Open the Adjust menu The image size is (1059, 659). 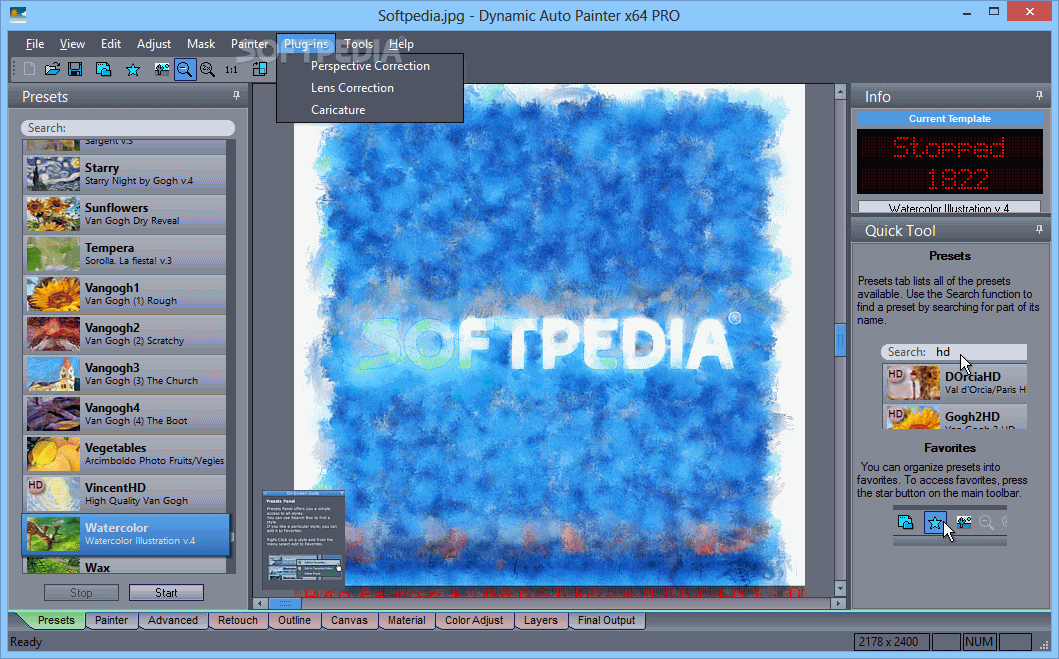[x=154, y=44]
